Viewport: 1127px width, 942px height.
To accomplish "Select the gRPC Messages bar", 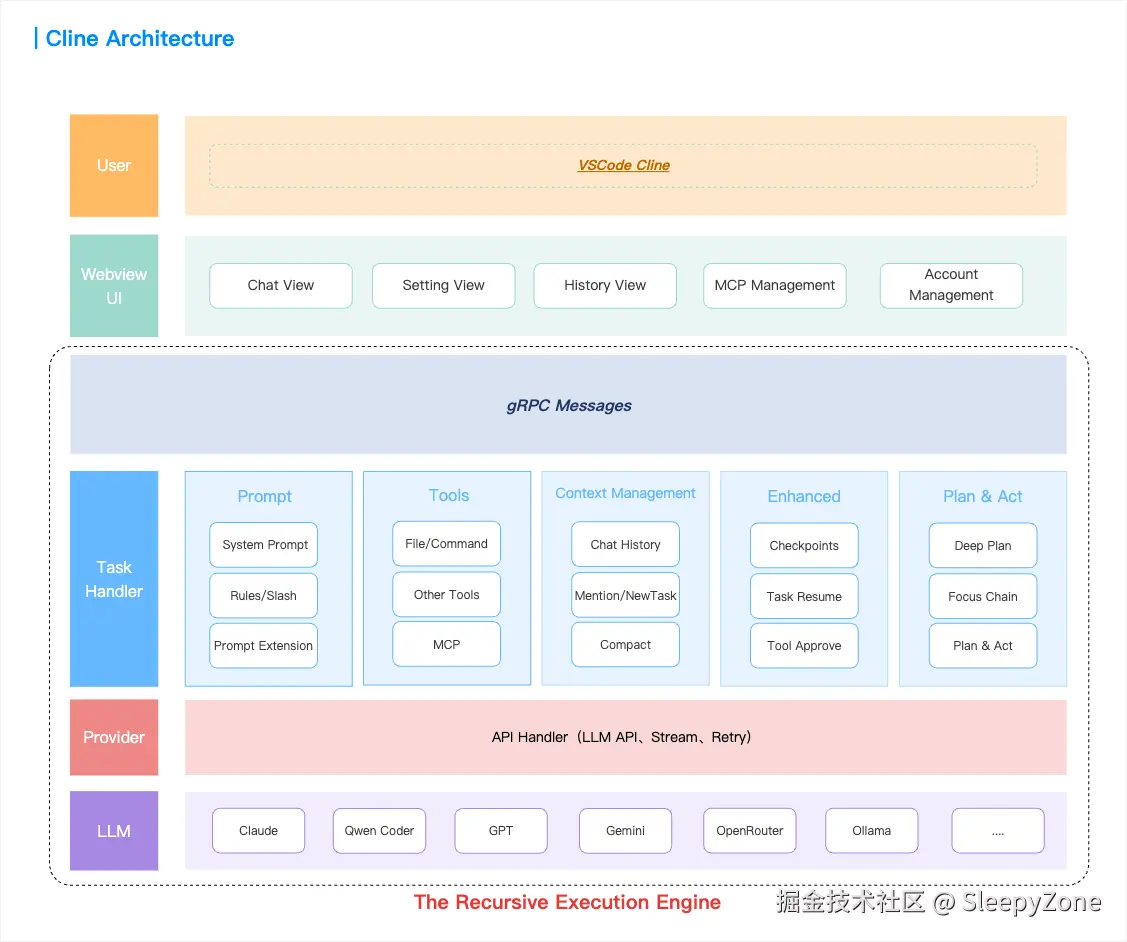I will pyautogui.click(x=568, y=405).
